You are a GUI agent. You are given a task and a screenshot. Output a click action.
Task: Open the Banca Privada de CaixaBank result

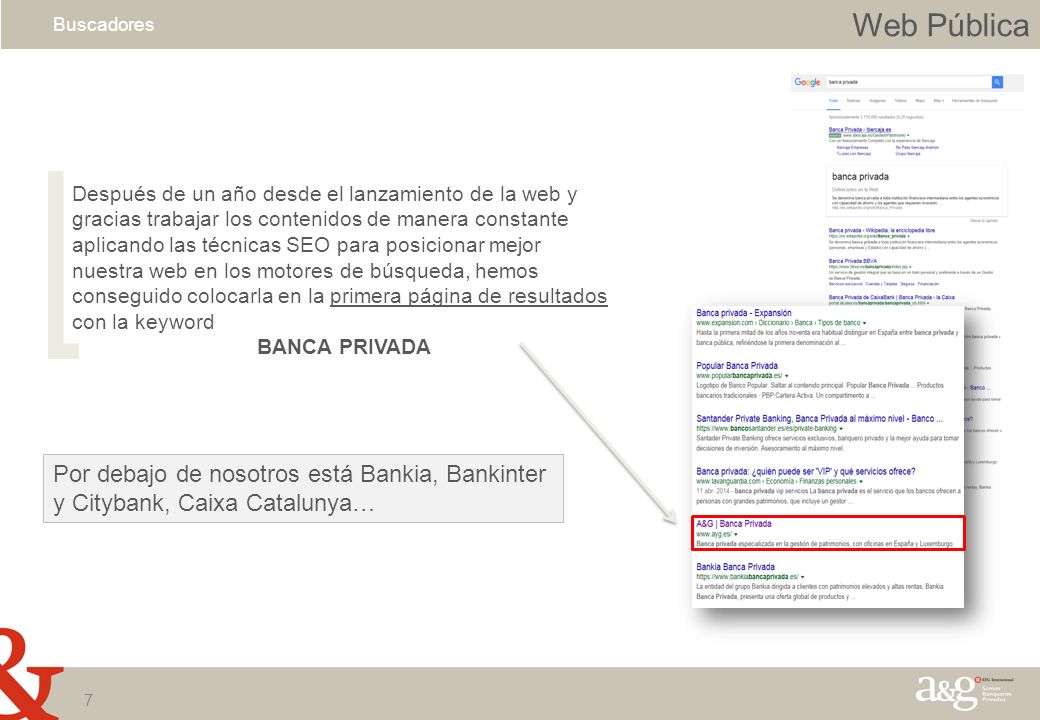[891, 297]
